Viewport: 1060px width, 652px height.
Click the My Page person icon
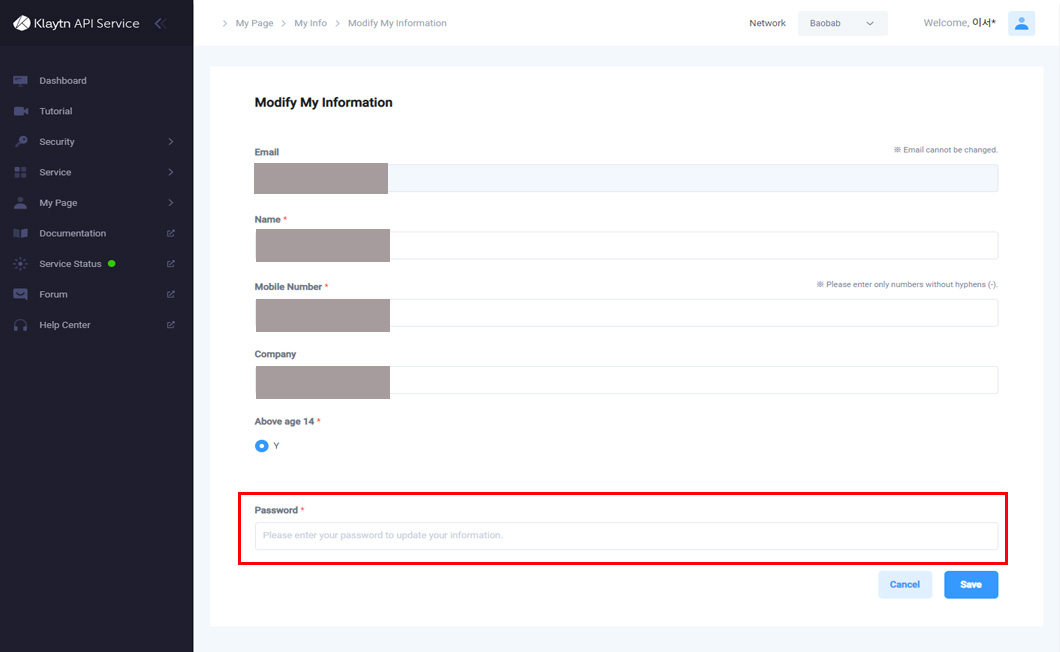pyautogui.click(x=20, y=202)
